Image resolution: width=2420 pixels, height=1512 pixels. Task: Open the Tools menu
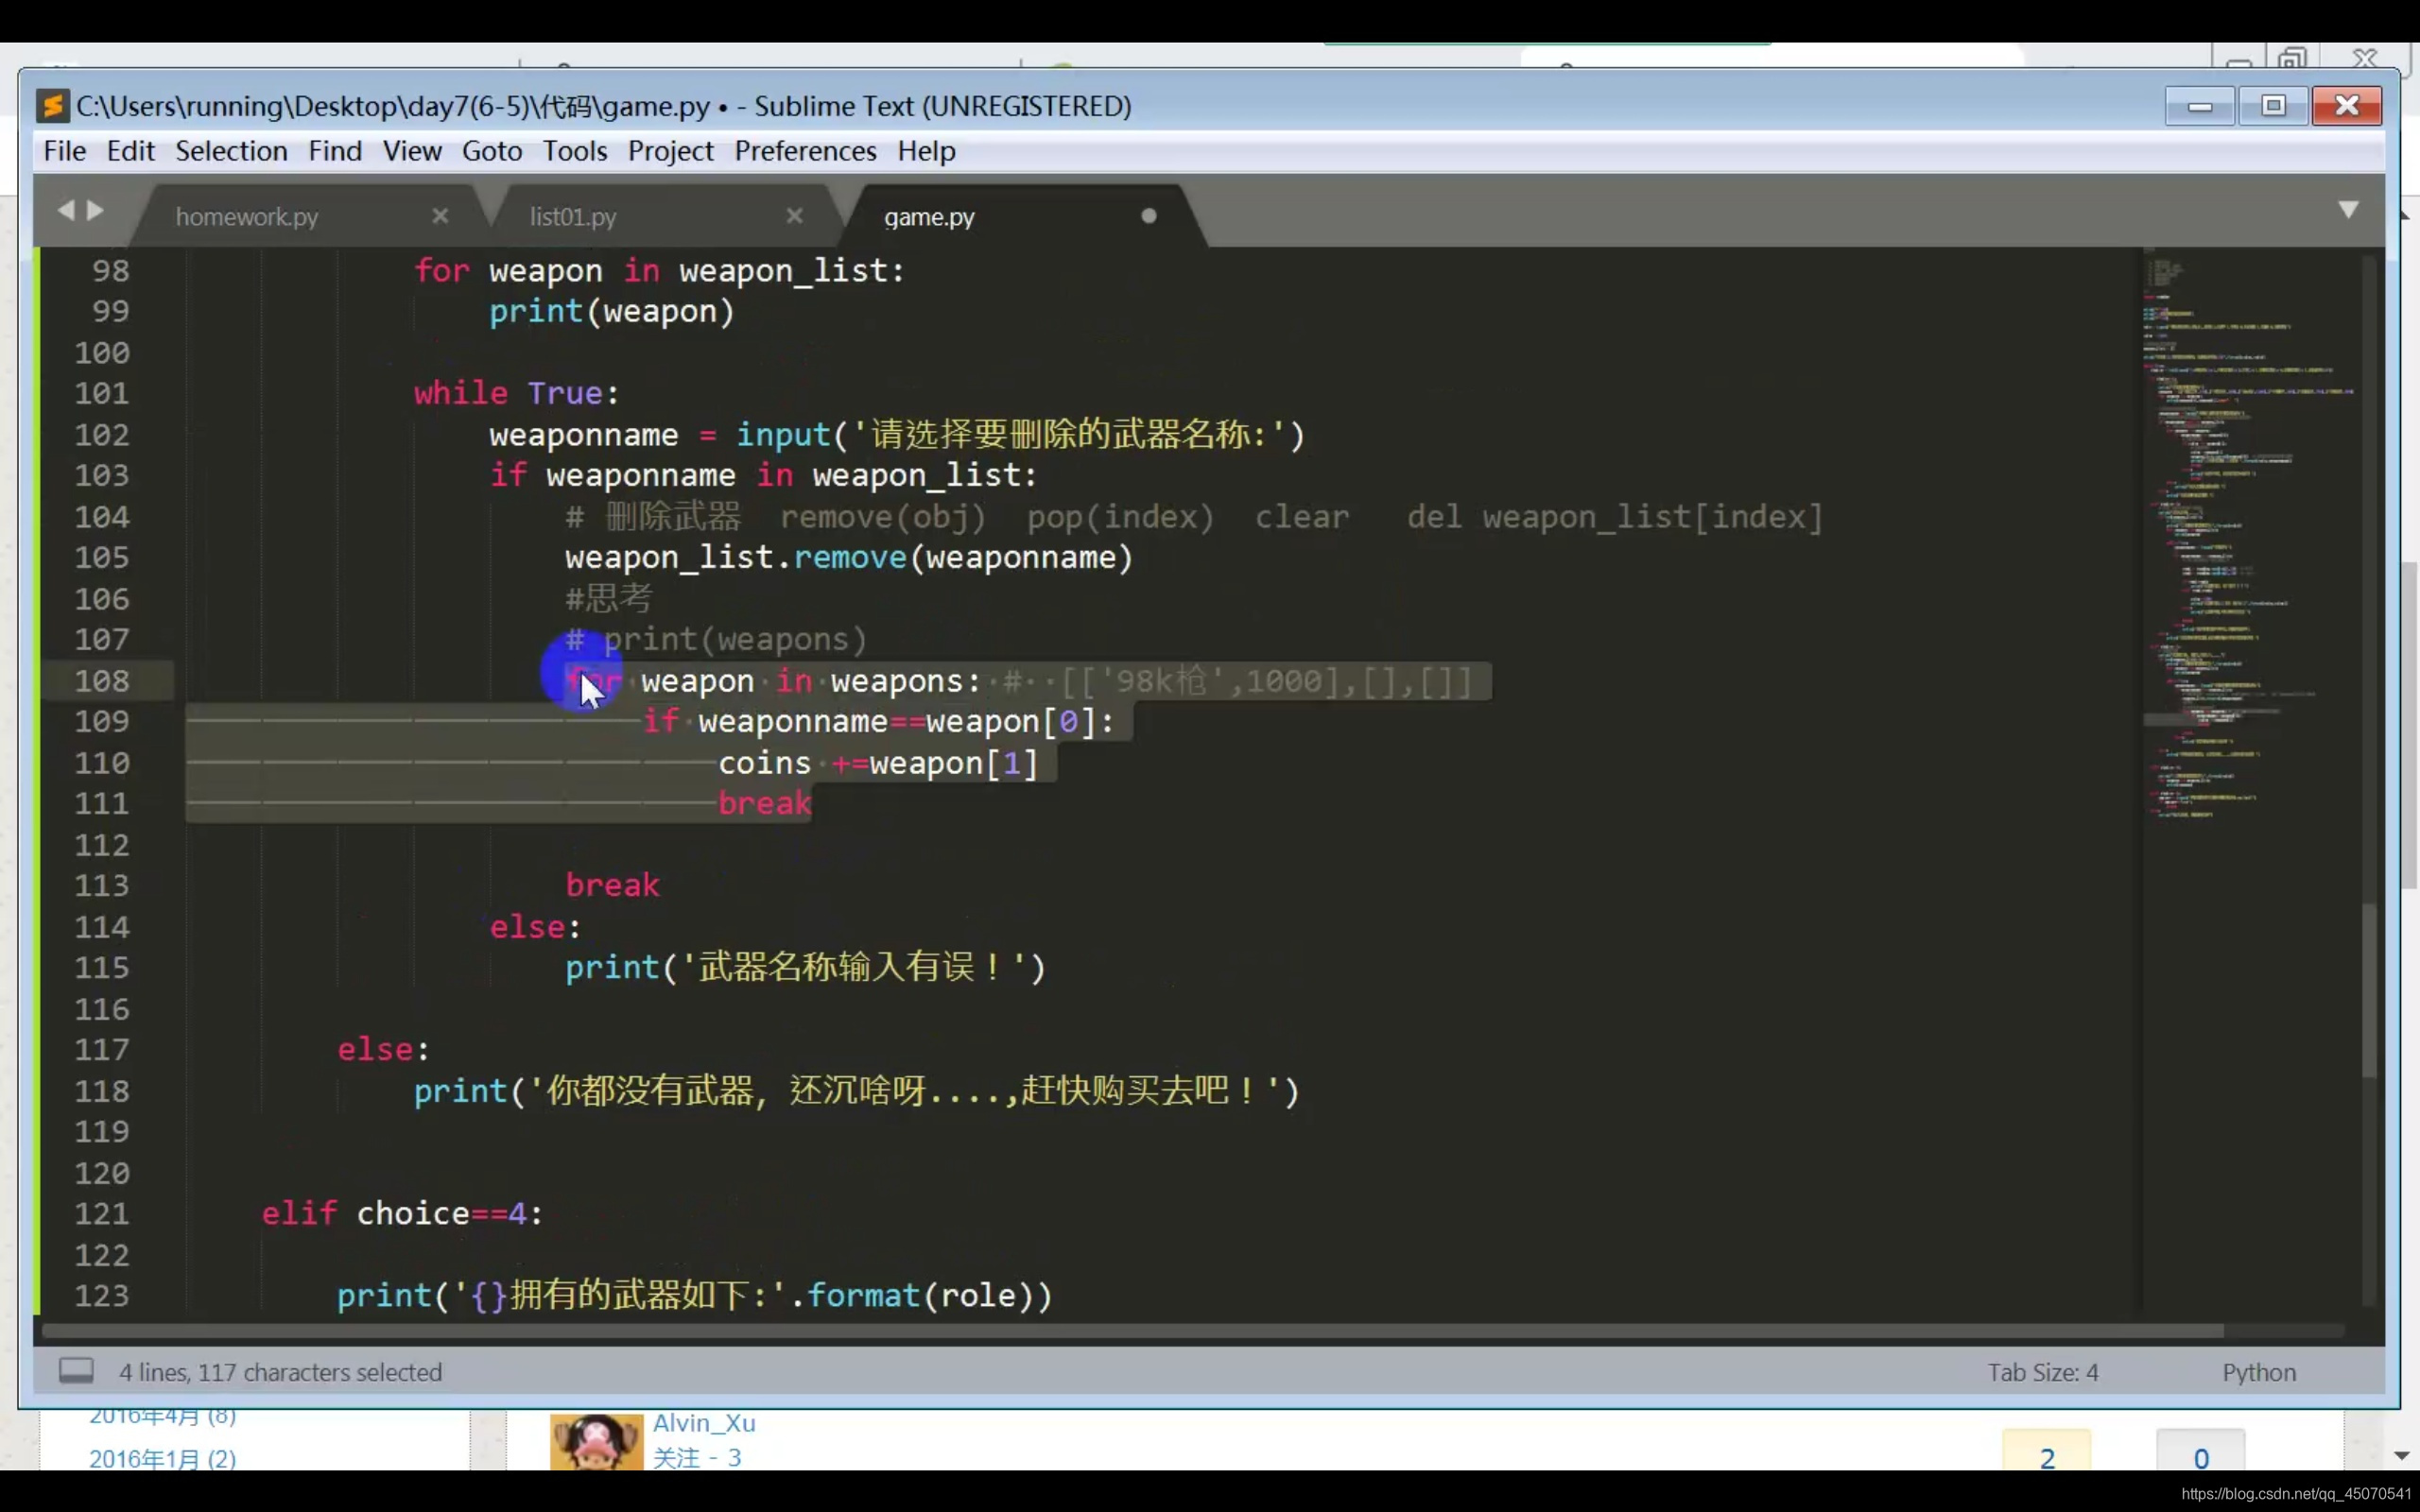point(575,151)
